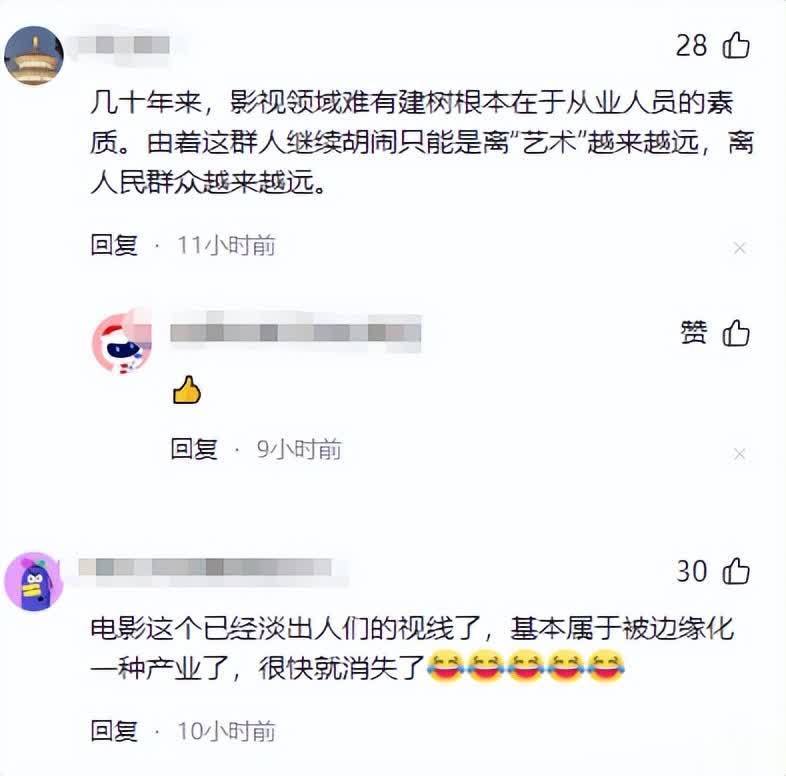
Task: Click the 30 like count
Action: pyautogui.click(x=691, y=571)
